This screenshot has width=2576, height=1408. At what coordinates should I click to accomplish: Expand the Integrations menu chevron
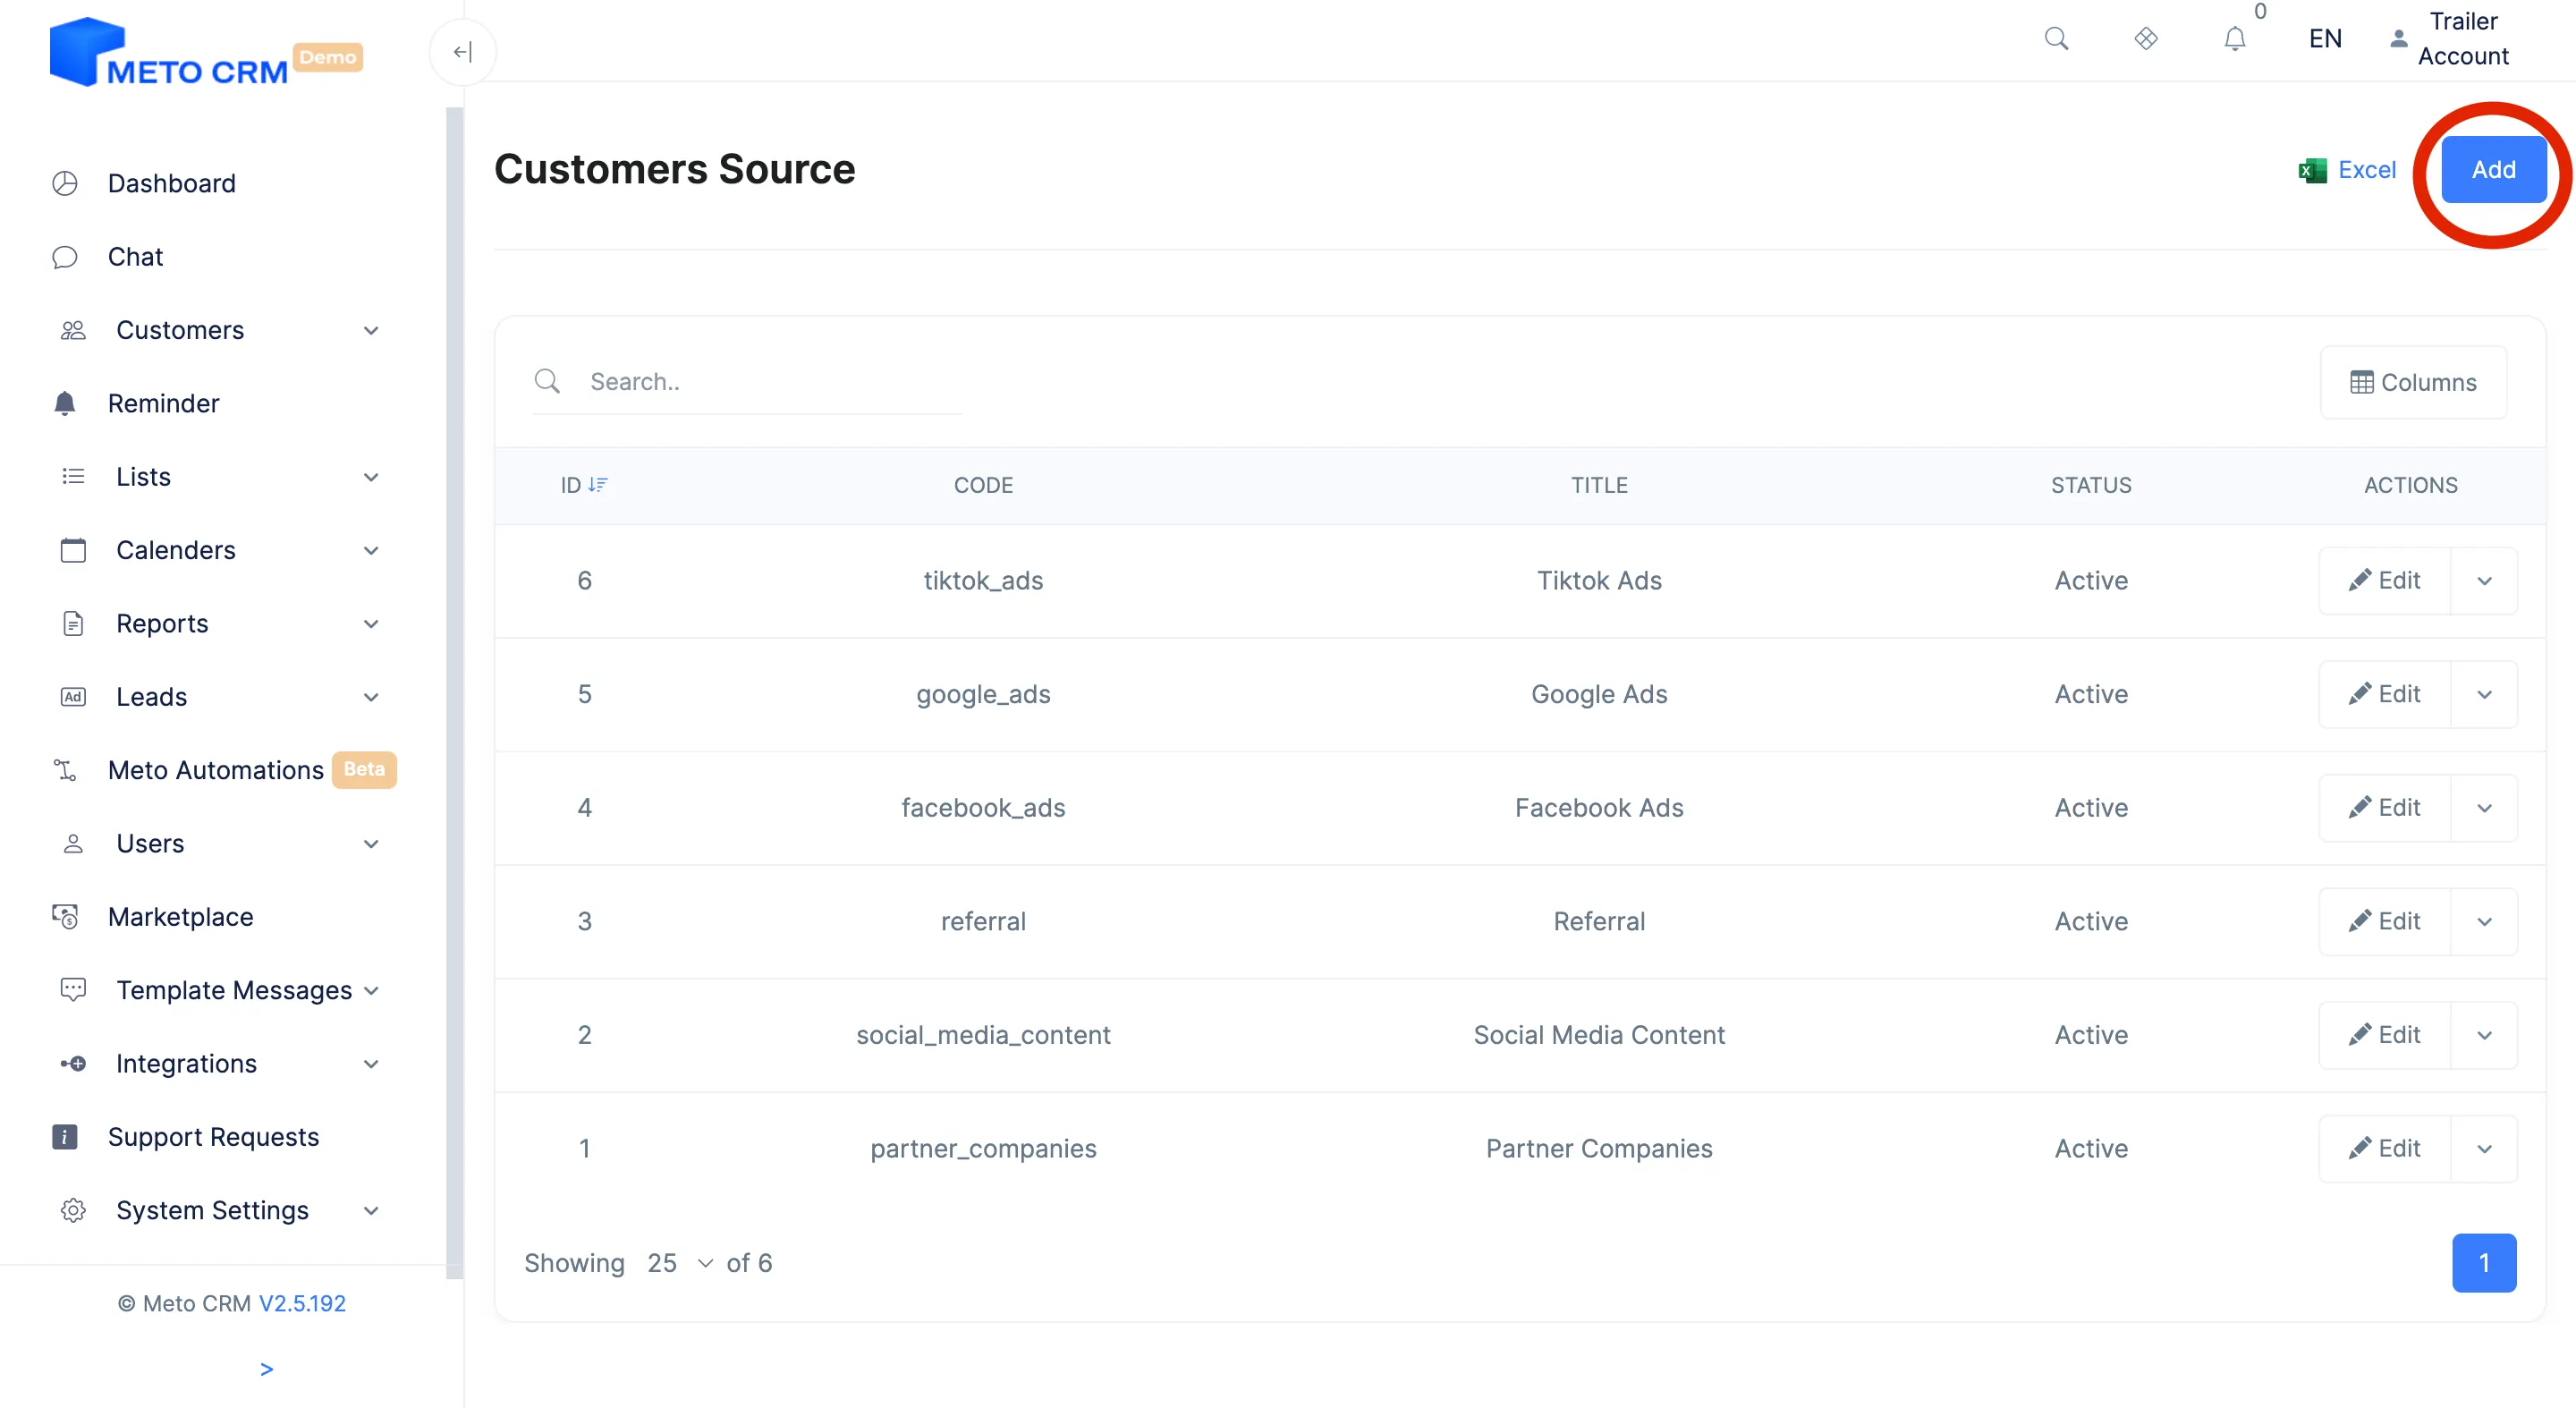(x=371, y=1063)
